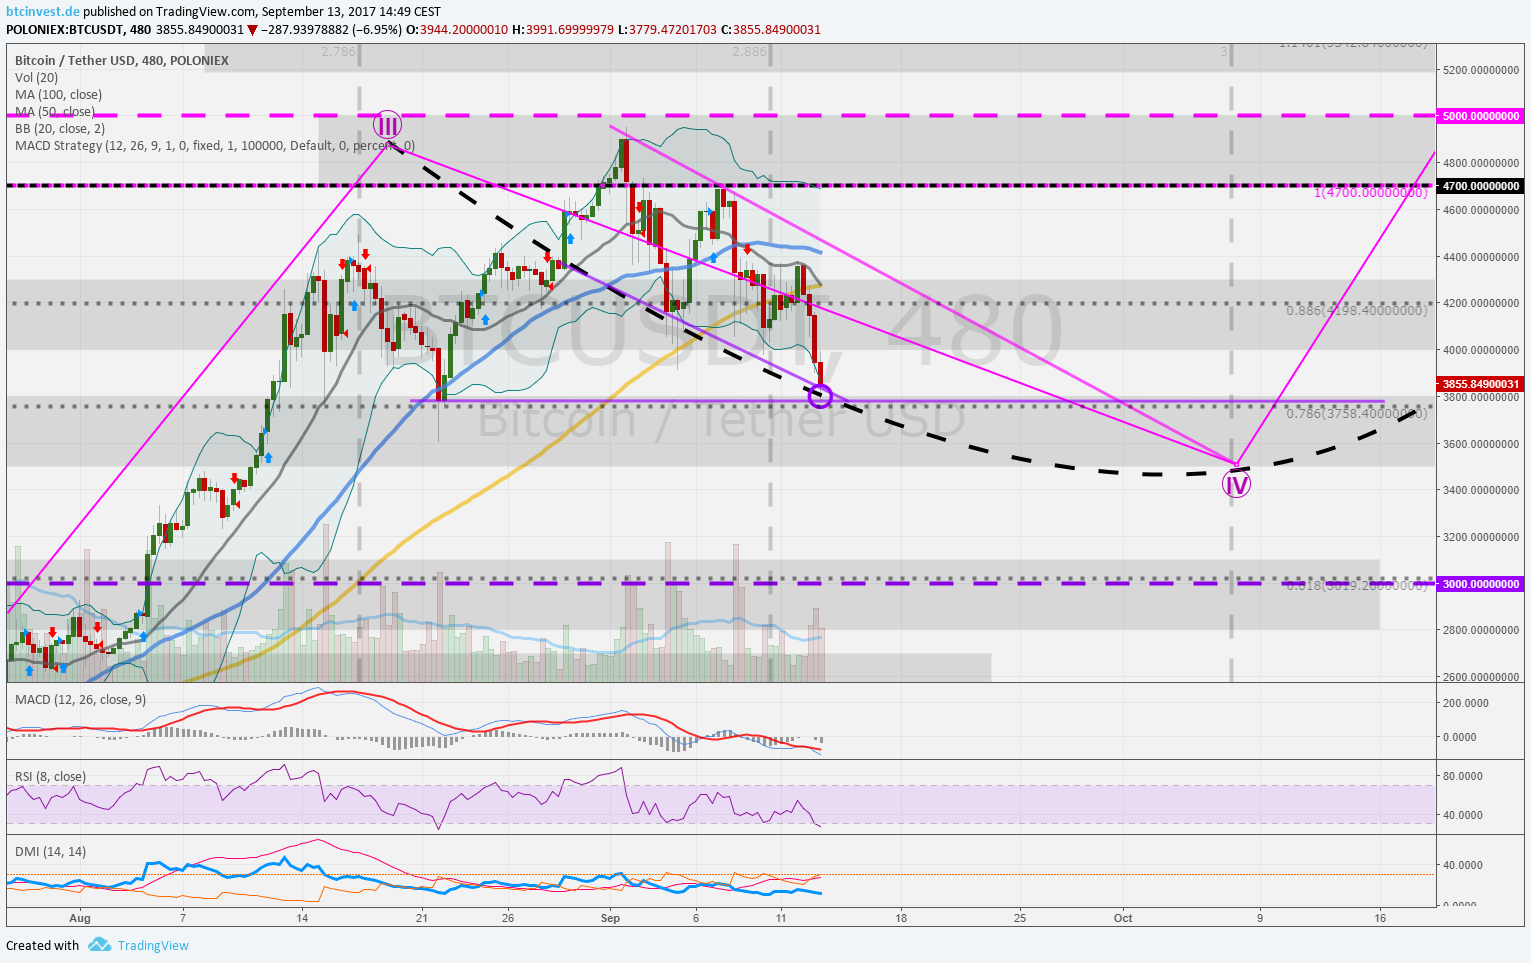This screenshot has height=963, width=1531.
Task: Click the 3600.00000000 price axis label
Action: point(1482,444)
